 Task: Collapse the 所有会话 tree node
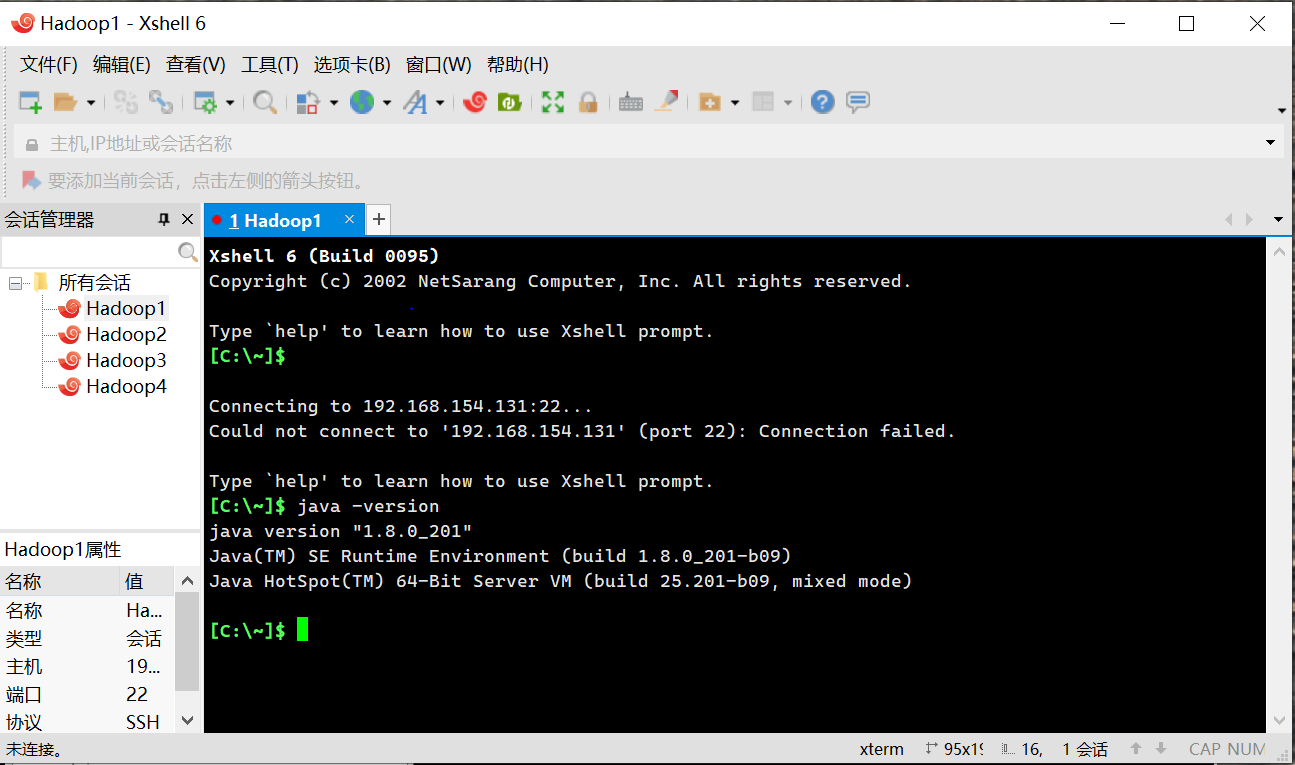click(x=15, y=283)
